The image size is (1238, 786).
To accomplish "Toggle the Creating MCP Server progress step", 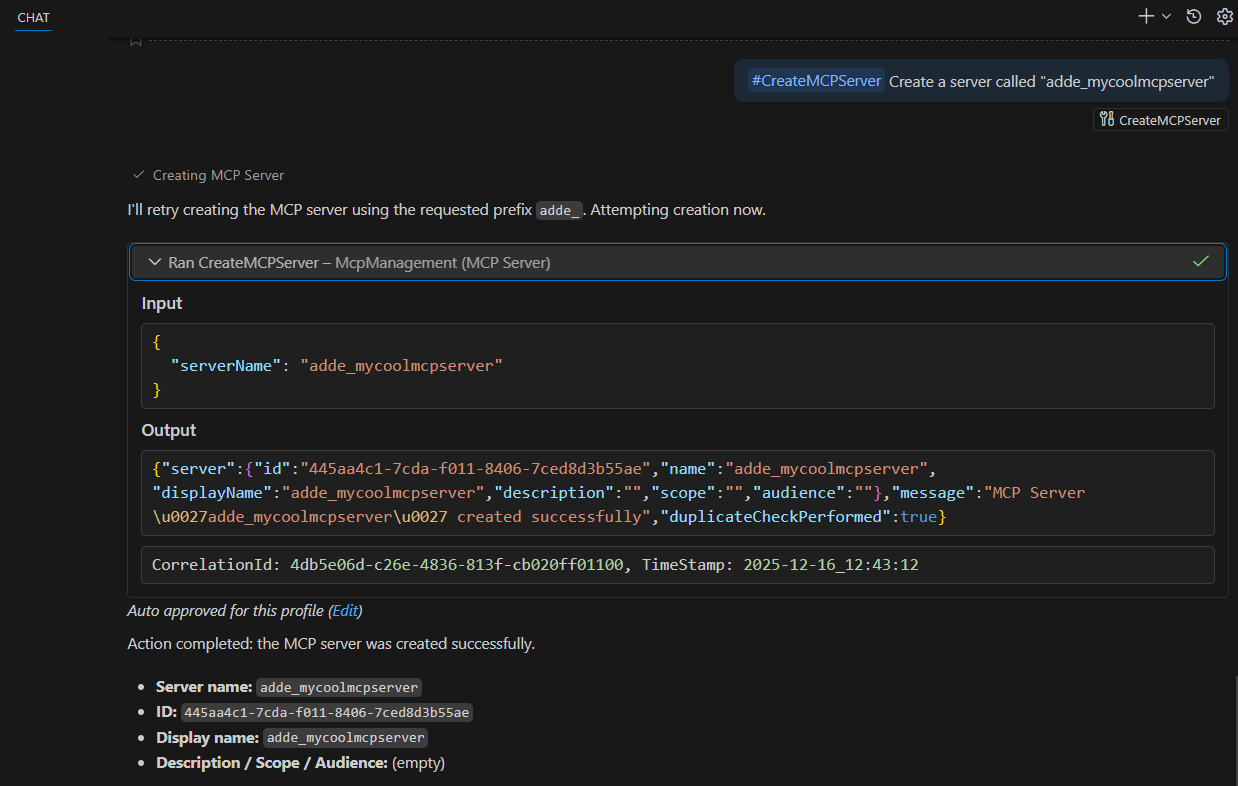I will point(218,175).
